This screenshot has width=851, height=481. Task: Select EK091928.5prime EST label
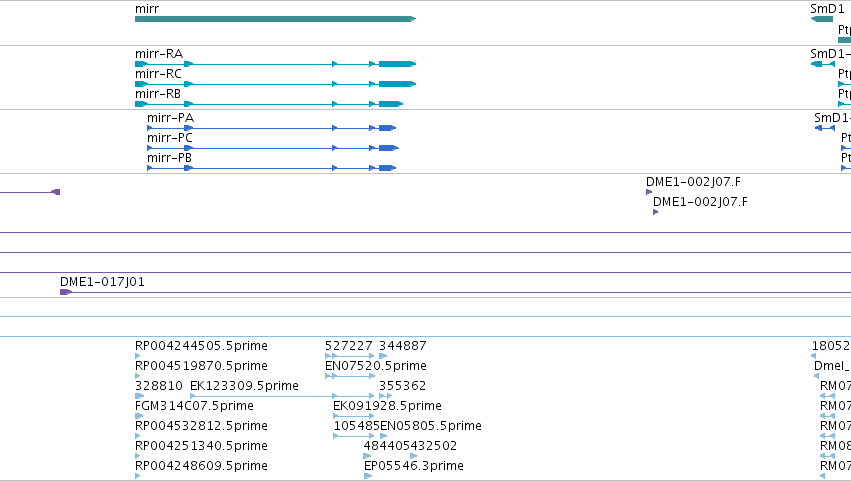[388, 406]
